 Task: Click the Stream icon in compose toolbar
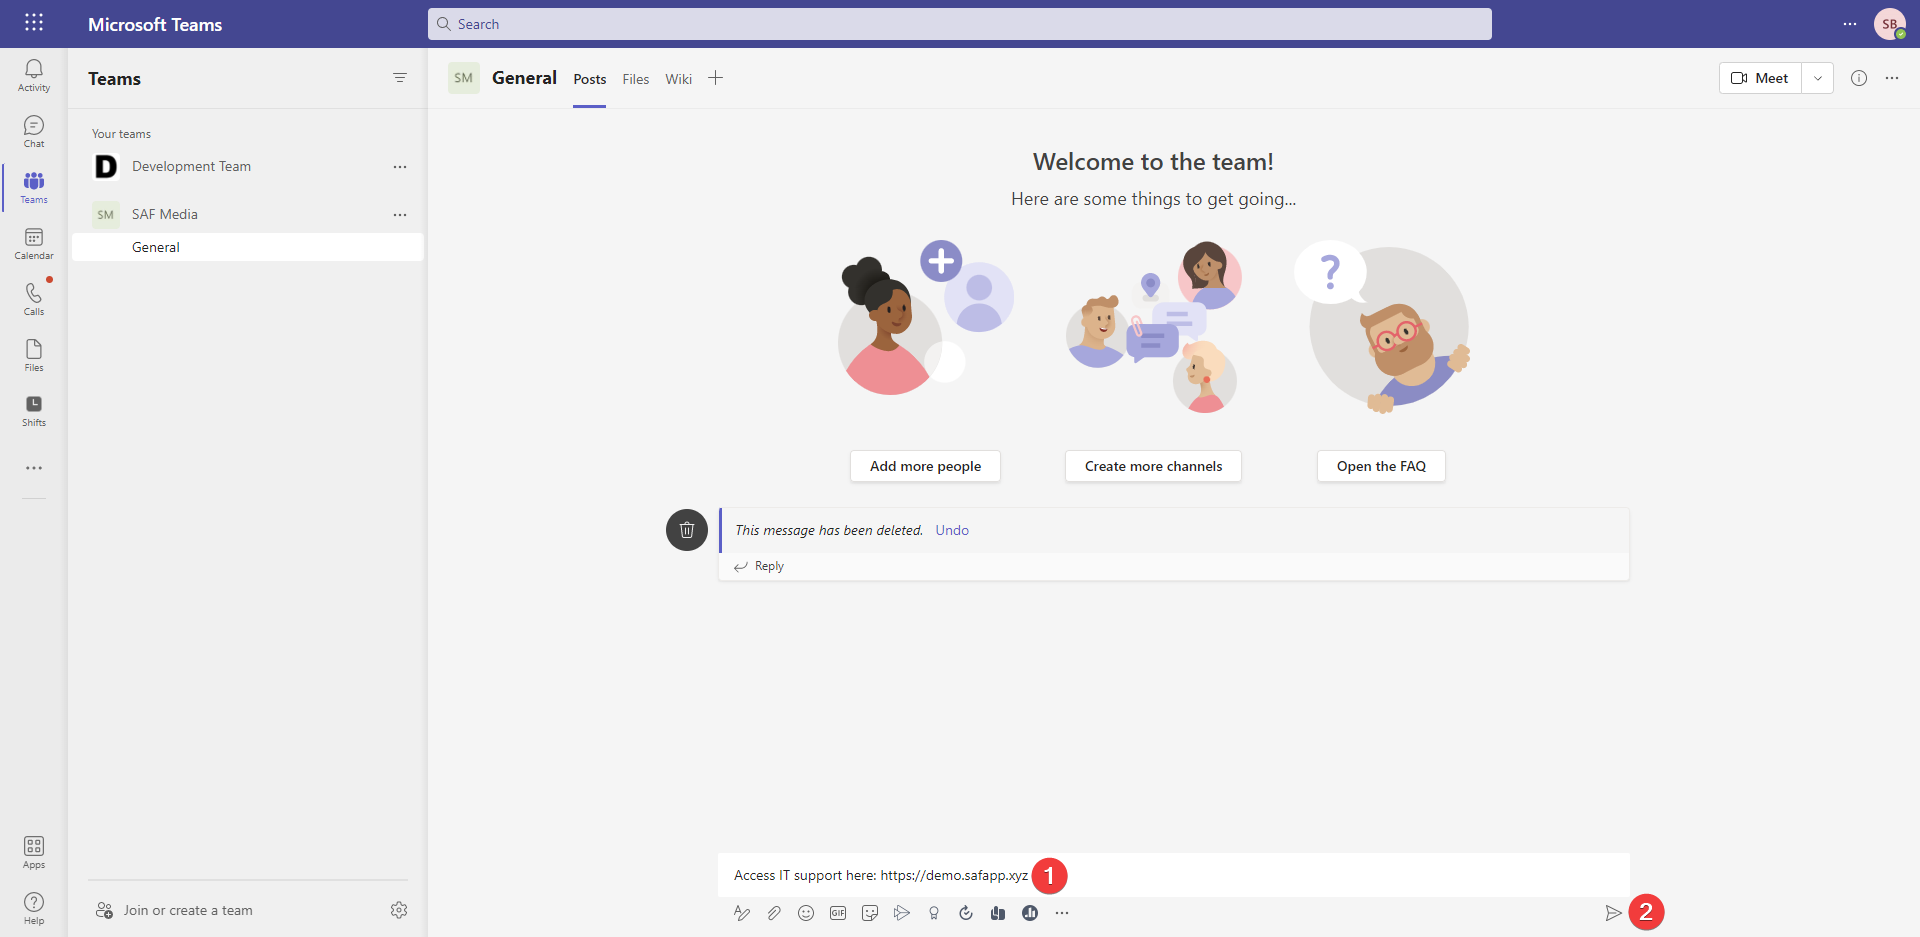pyautogui.click(x=902, y=913)
